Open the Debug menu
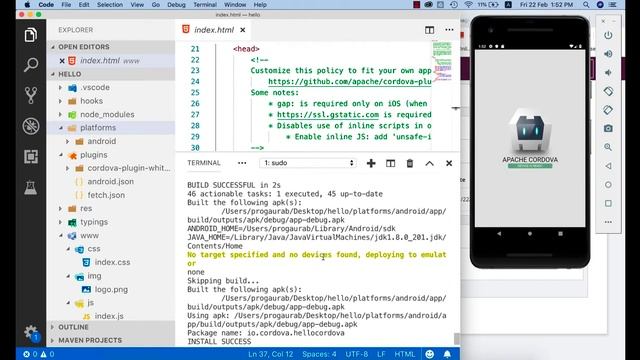Viewport: 640px width, 360px height. (176, 4)
